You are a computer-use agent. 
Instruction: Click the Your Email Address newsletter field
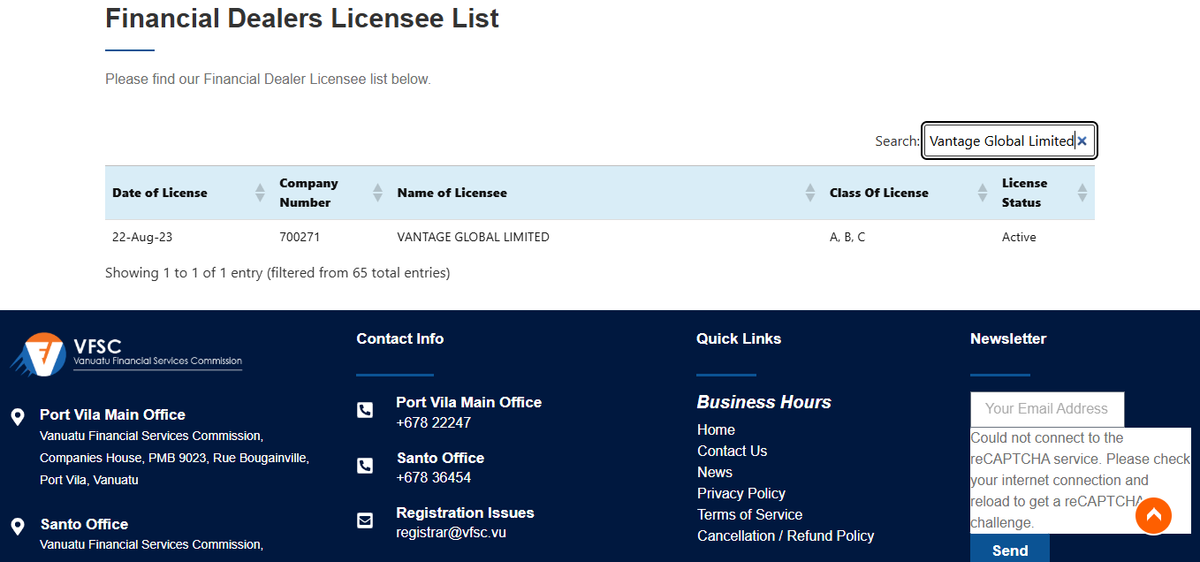(1047, 409)
